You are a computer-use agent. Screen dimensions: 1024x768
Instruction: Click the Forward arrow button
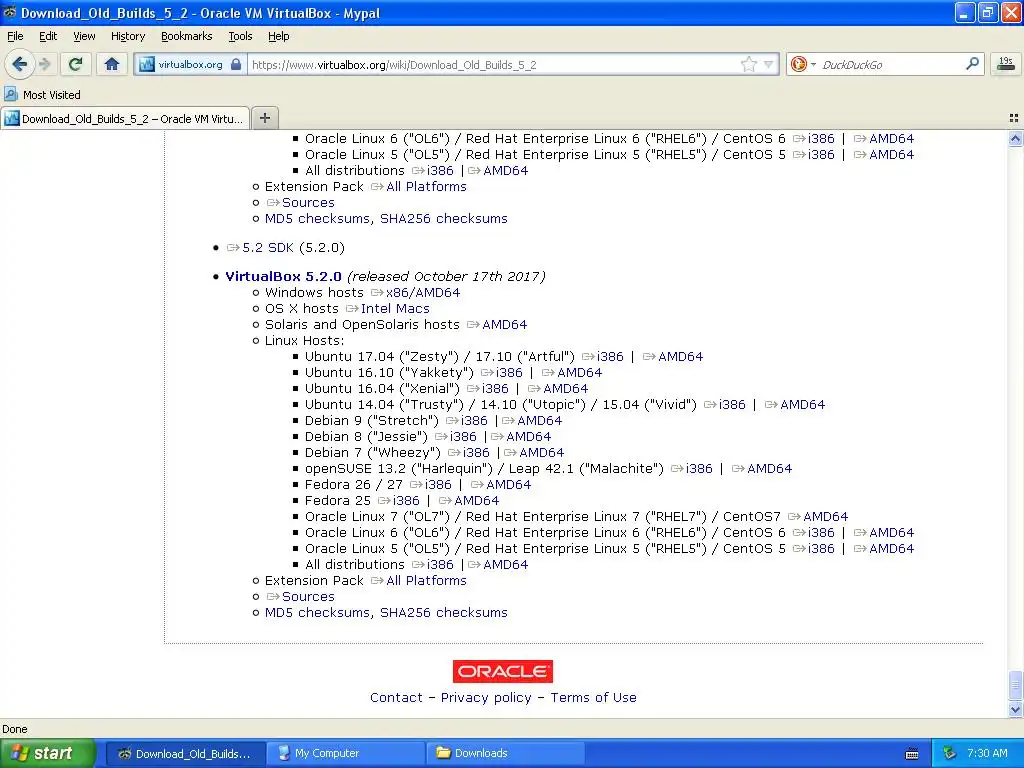[x=44, y=64]
